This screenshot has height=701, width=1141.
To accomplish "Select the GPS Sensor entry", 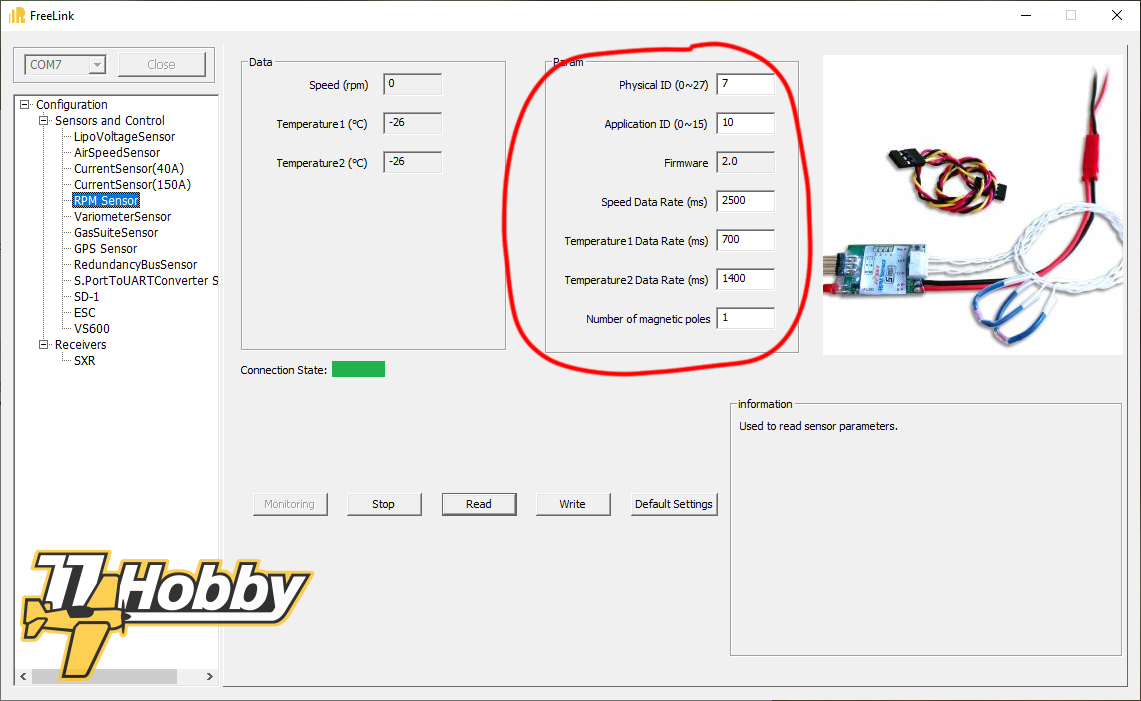I will pos(104,248).
